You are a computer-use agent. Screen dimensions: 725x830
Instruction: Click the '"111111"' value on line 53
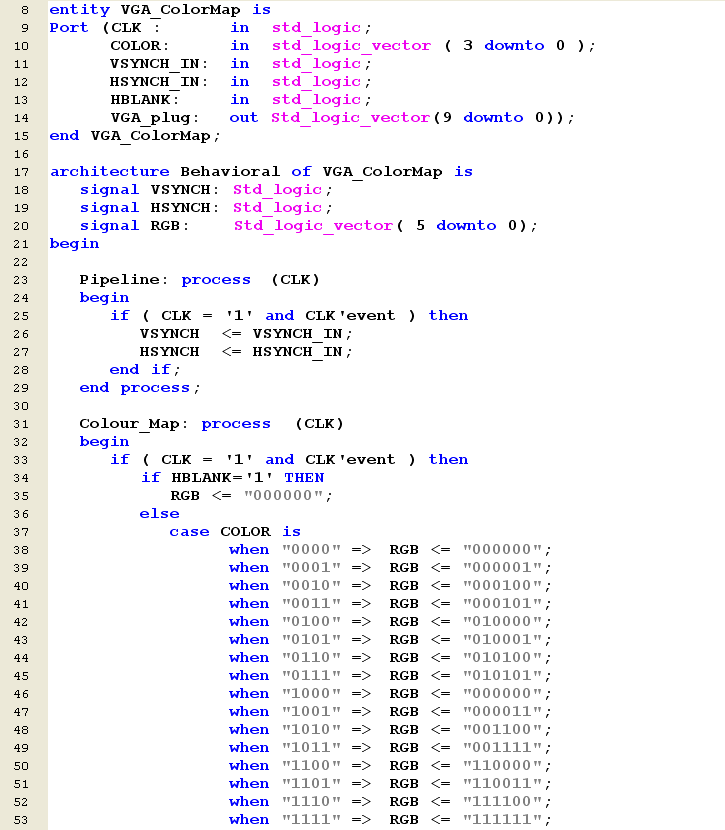[x=503, y=819]
